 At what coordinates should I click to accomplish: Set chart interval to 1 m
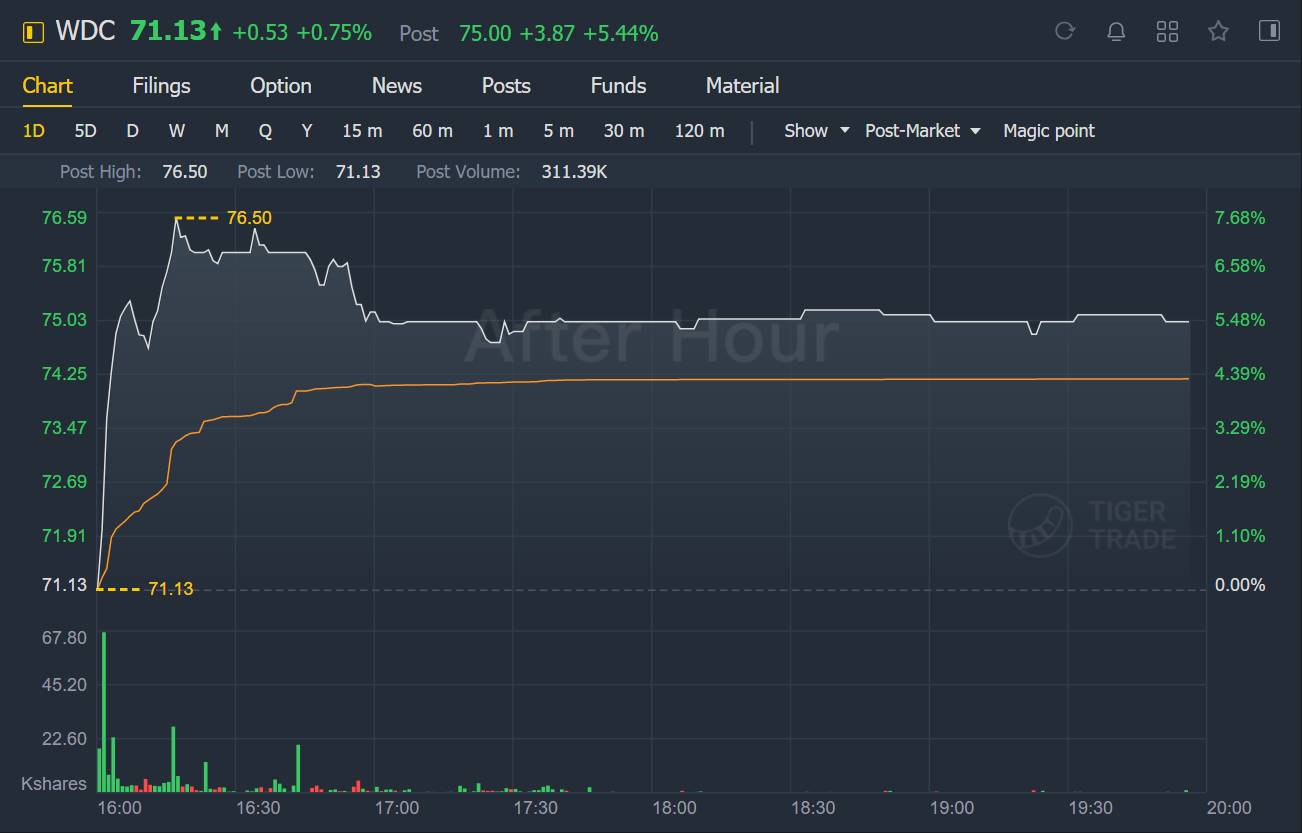pyautogui.click(x=498, y=131)
